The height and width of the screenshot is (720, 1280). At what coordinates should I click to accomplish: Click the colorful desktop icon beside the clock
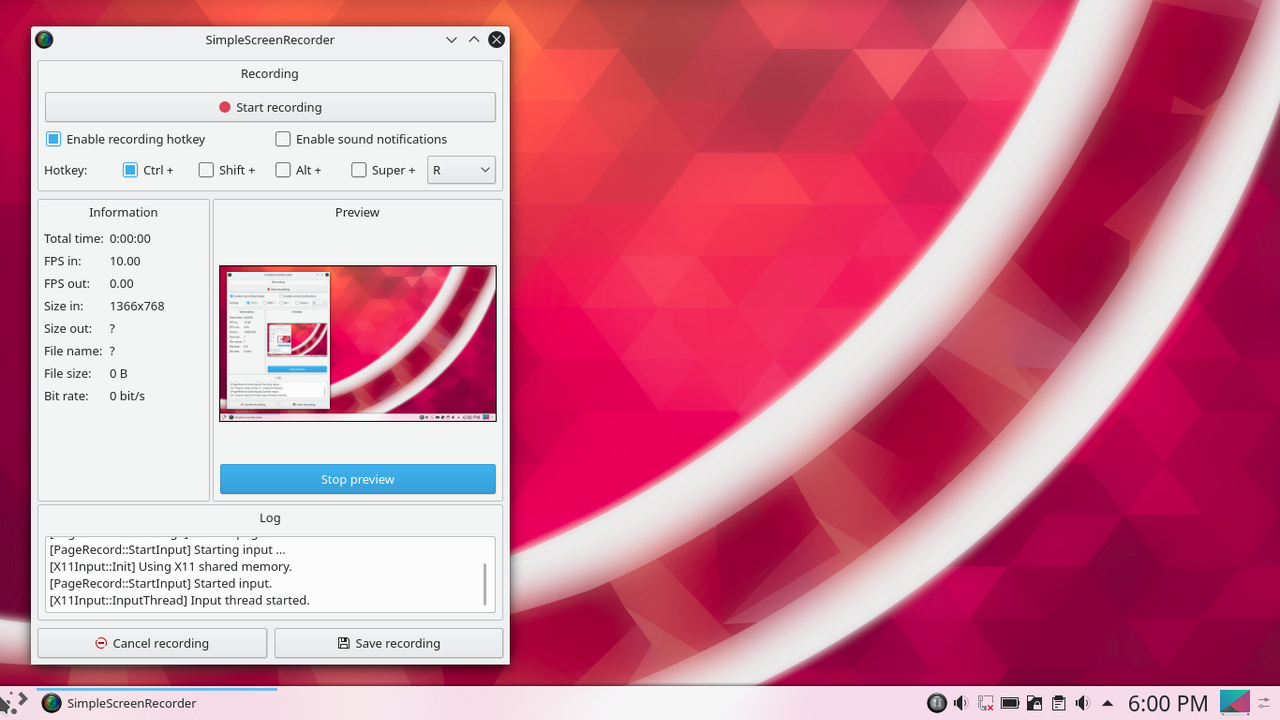pyautogui.click(x=1235, y=703)
